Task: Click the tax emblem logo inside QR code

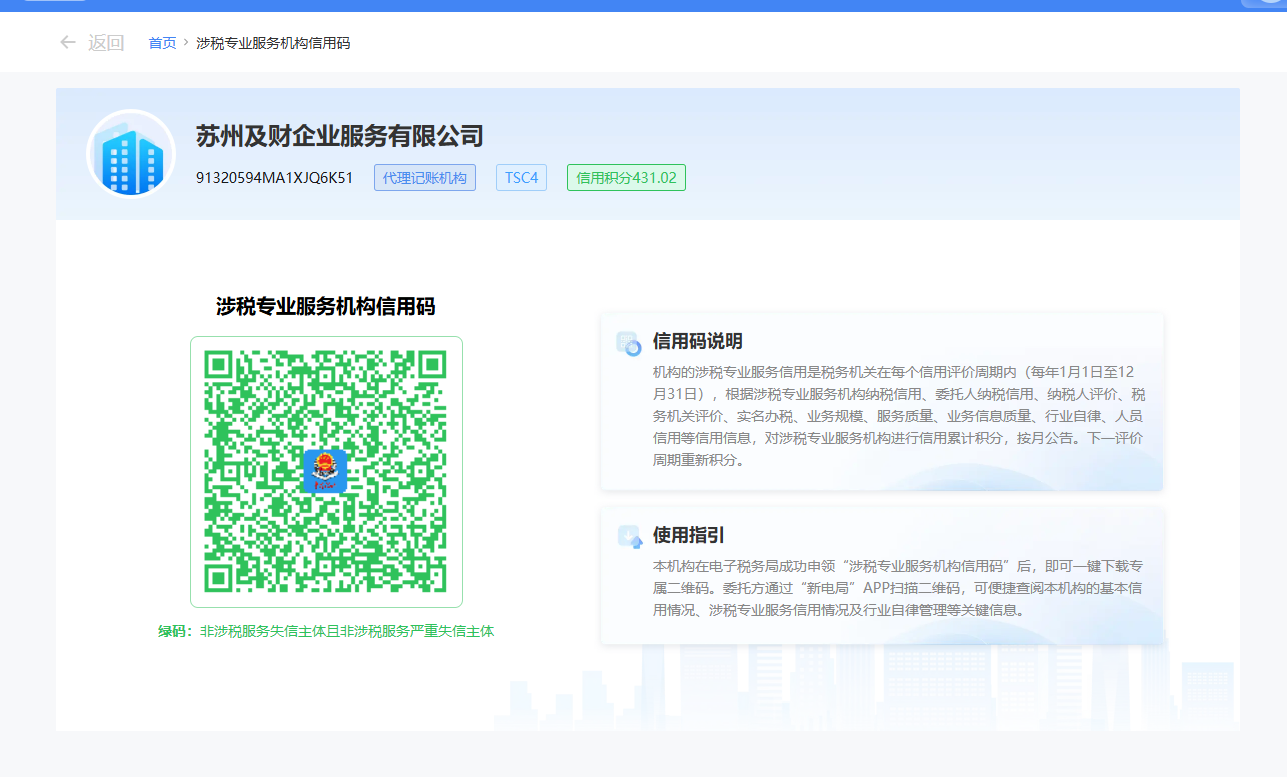Action: [325, 471]
